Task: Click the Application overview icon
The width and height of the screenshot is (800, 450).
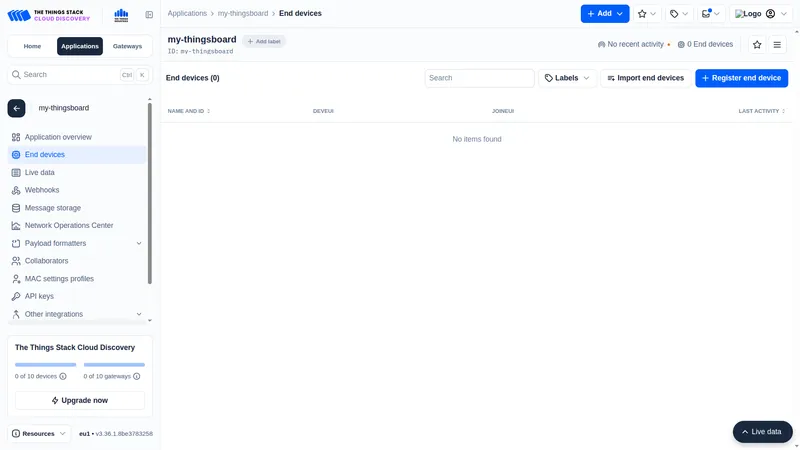Action: 16,137
